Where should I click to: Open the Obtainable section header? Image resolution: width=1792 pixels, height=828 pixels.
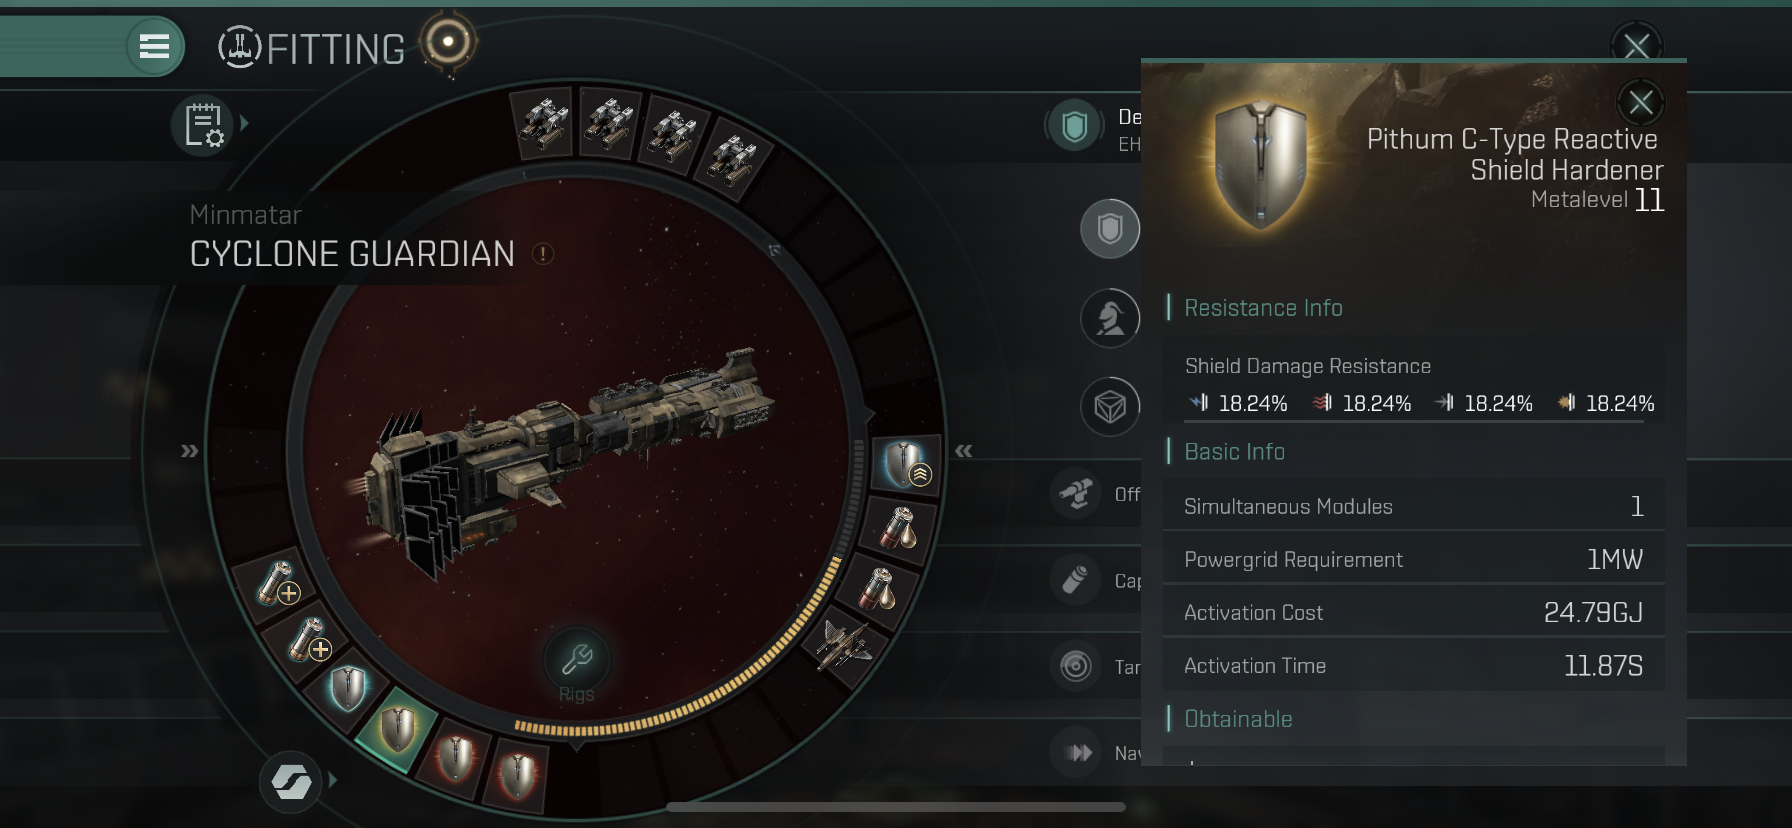point(1238,719)
